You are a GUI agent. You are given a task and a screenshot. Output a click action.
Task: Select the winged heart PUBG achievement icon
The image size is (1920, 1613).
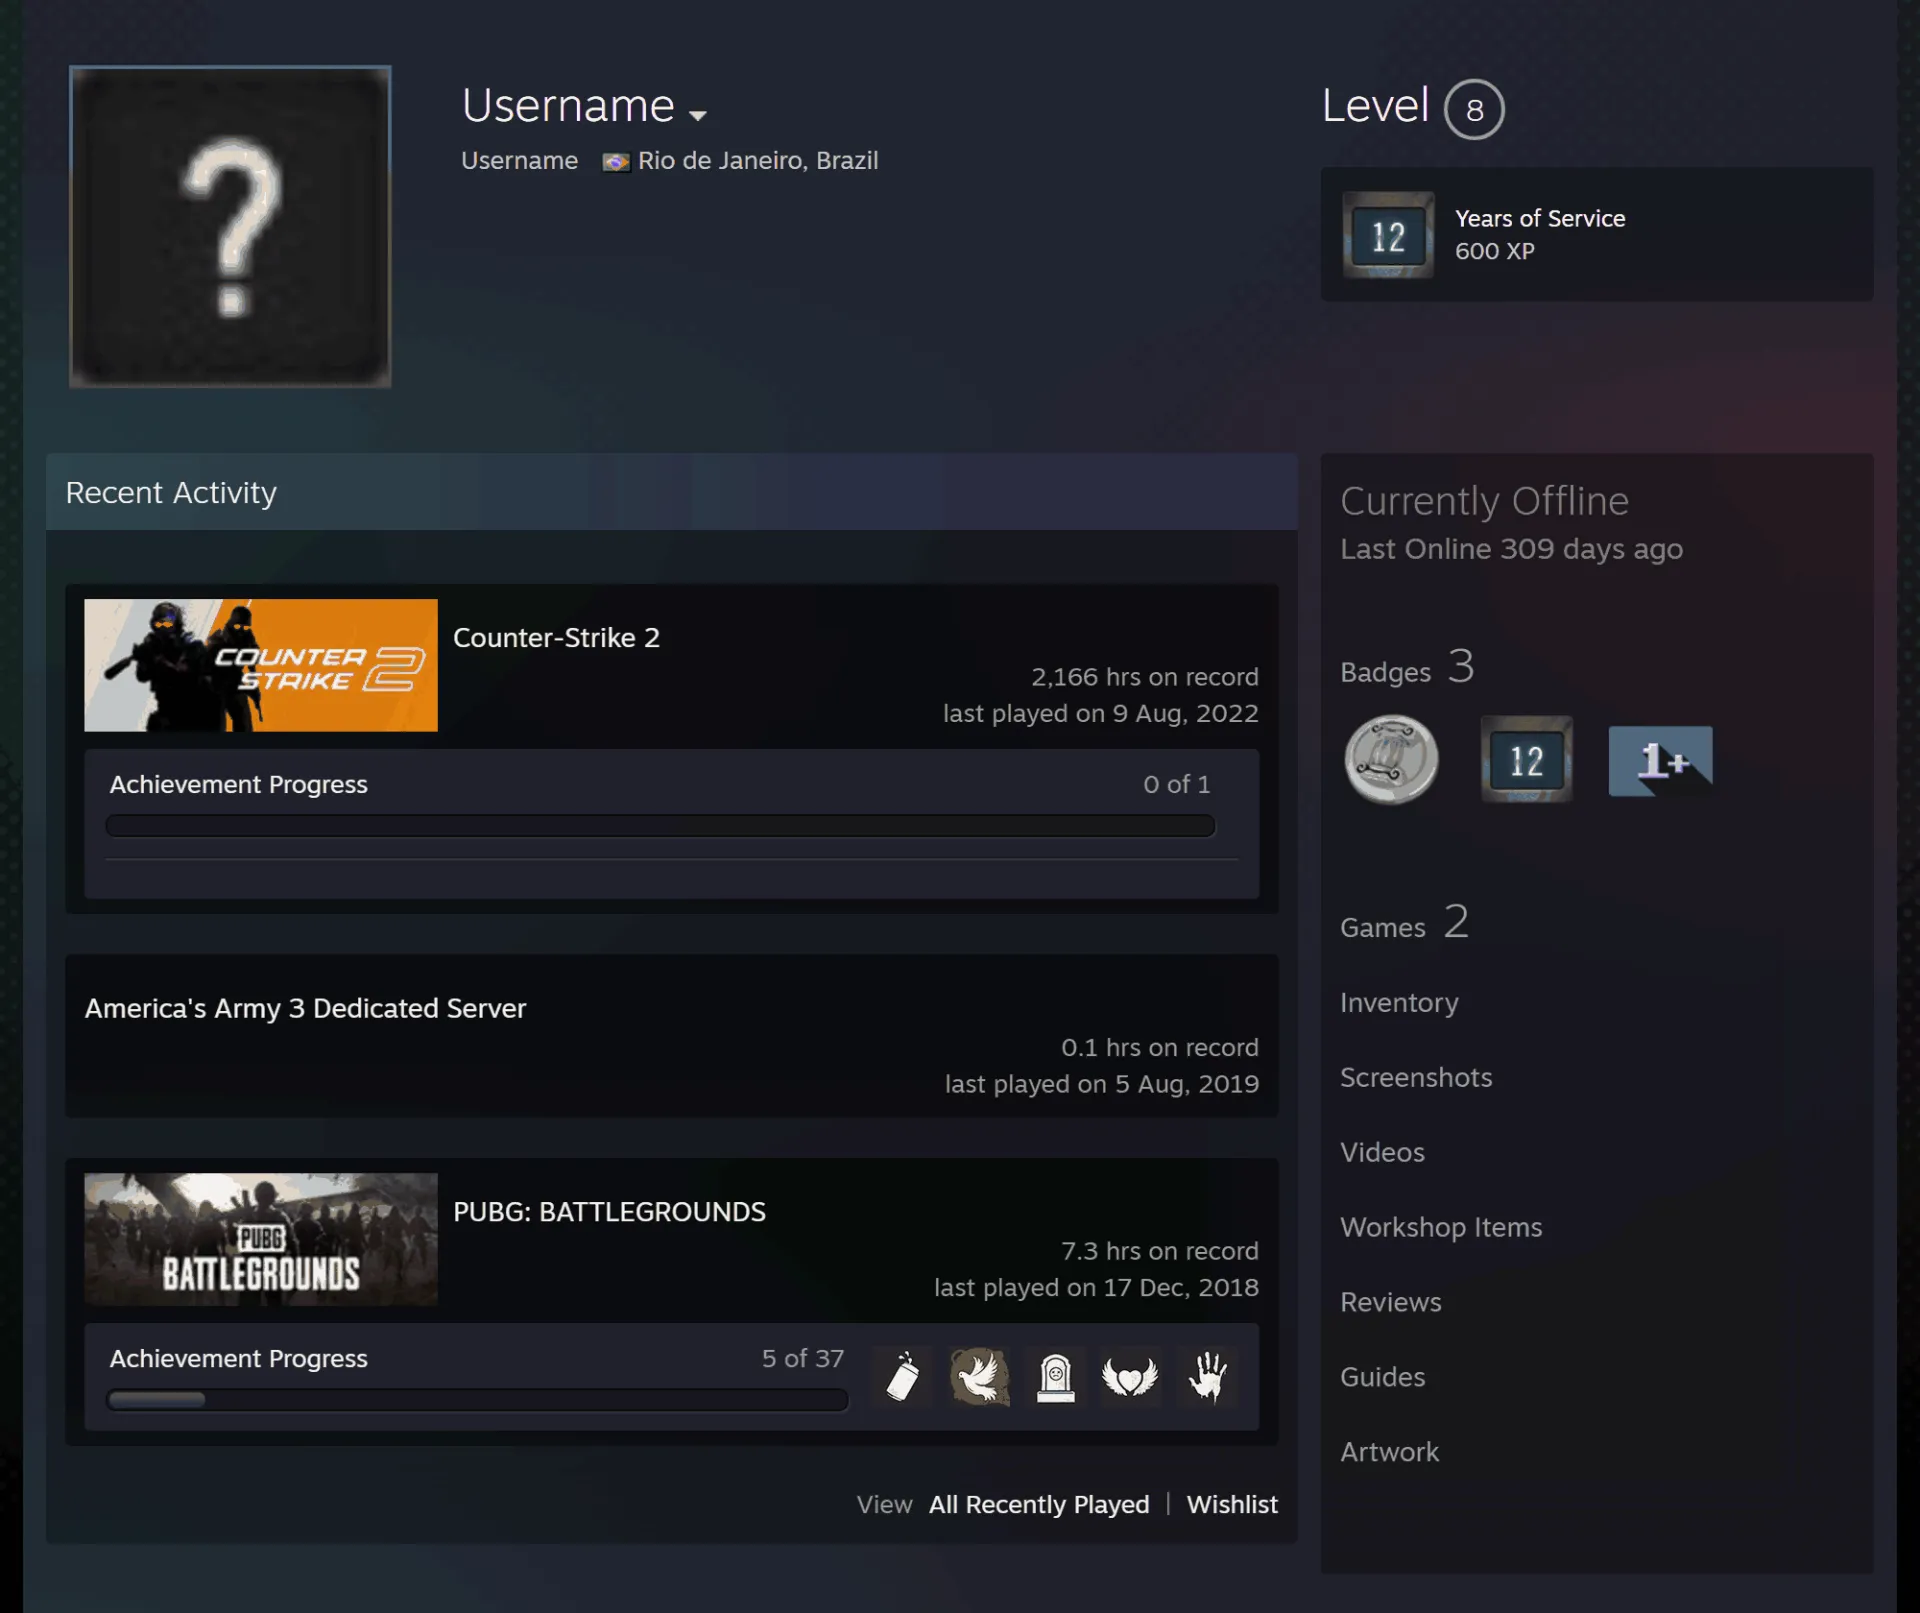[x=1131, y=1377]
